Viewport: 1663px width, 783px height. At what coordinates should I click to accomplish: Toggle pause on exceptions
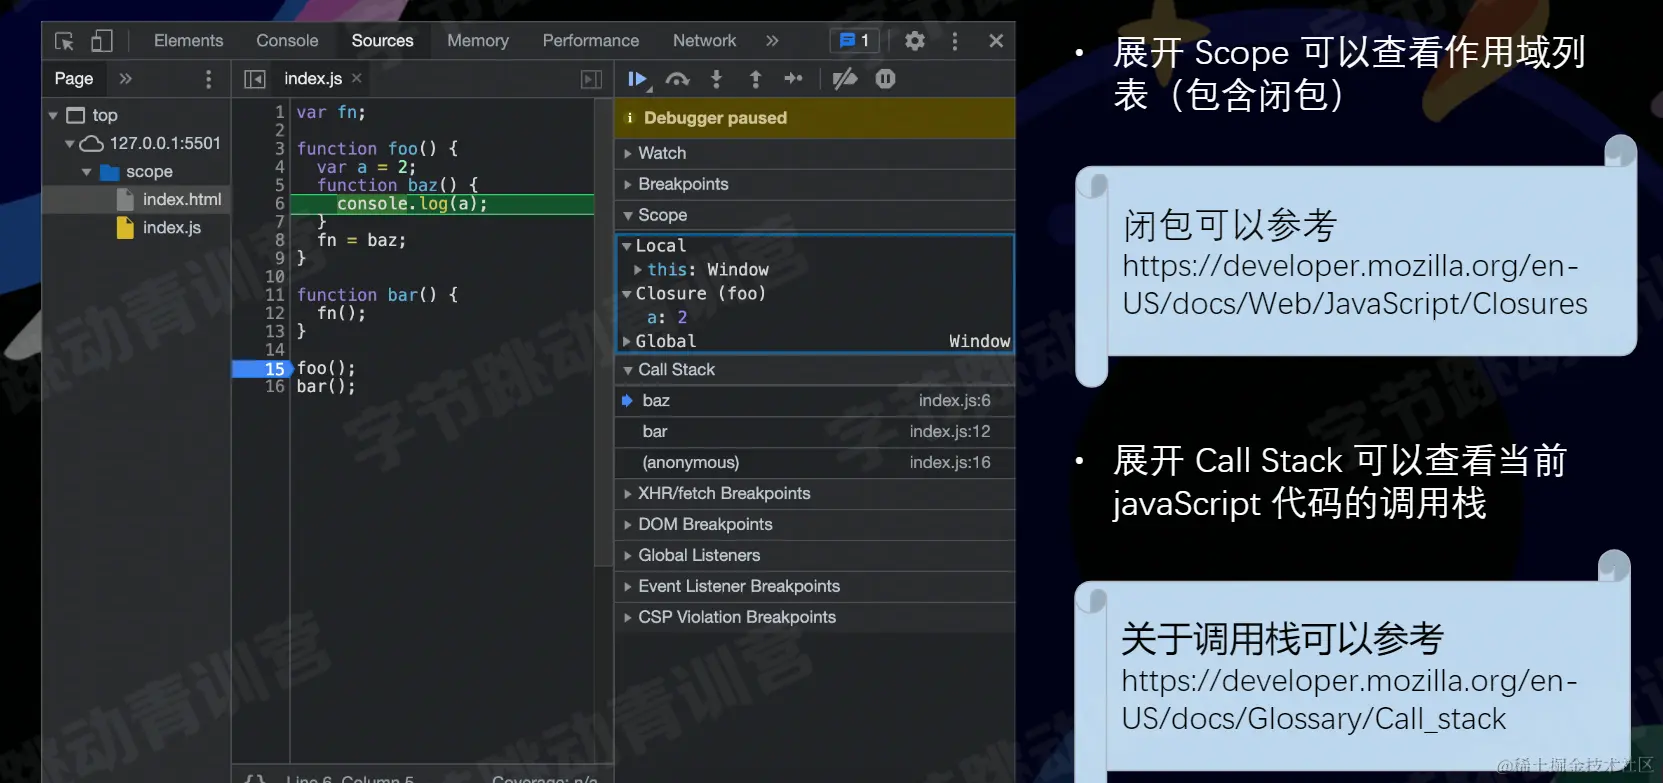[885, 79]
